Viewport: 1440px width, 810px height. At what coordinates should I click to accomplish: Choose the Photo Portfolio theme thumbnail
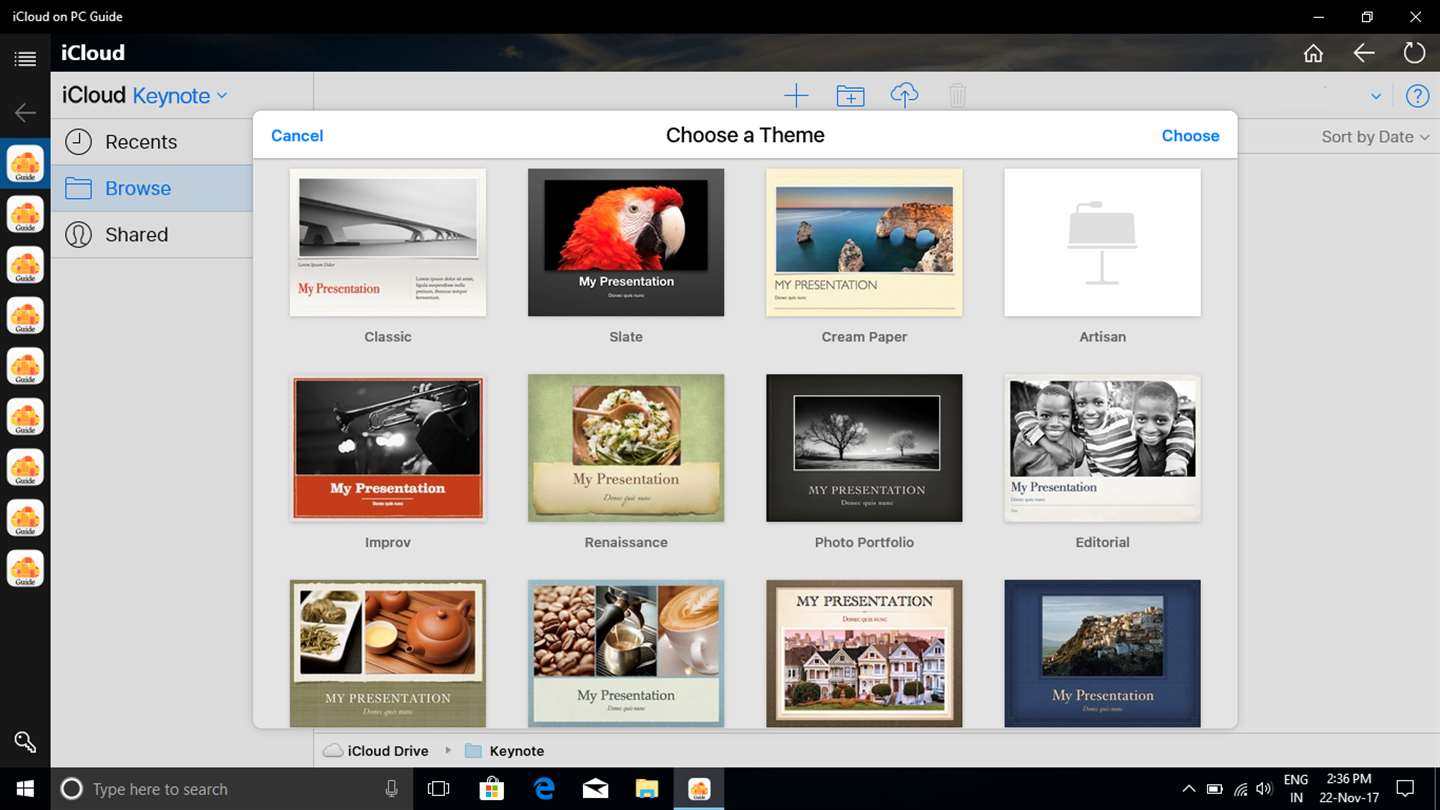pos(864,448)
